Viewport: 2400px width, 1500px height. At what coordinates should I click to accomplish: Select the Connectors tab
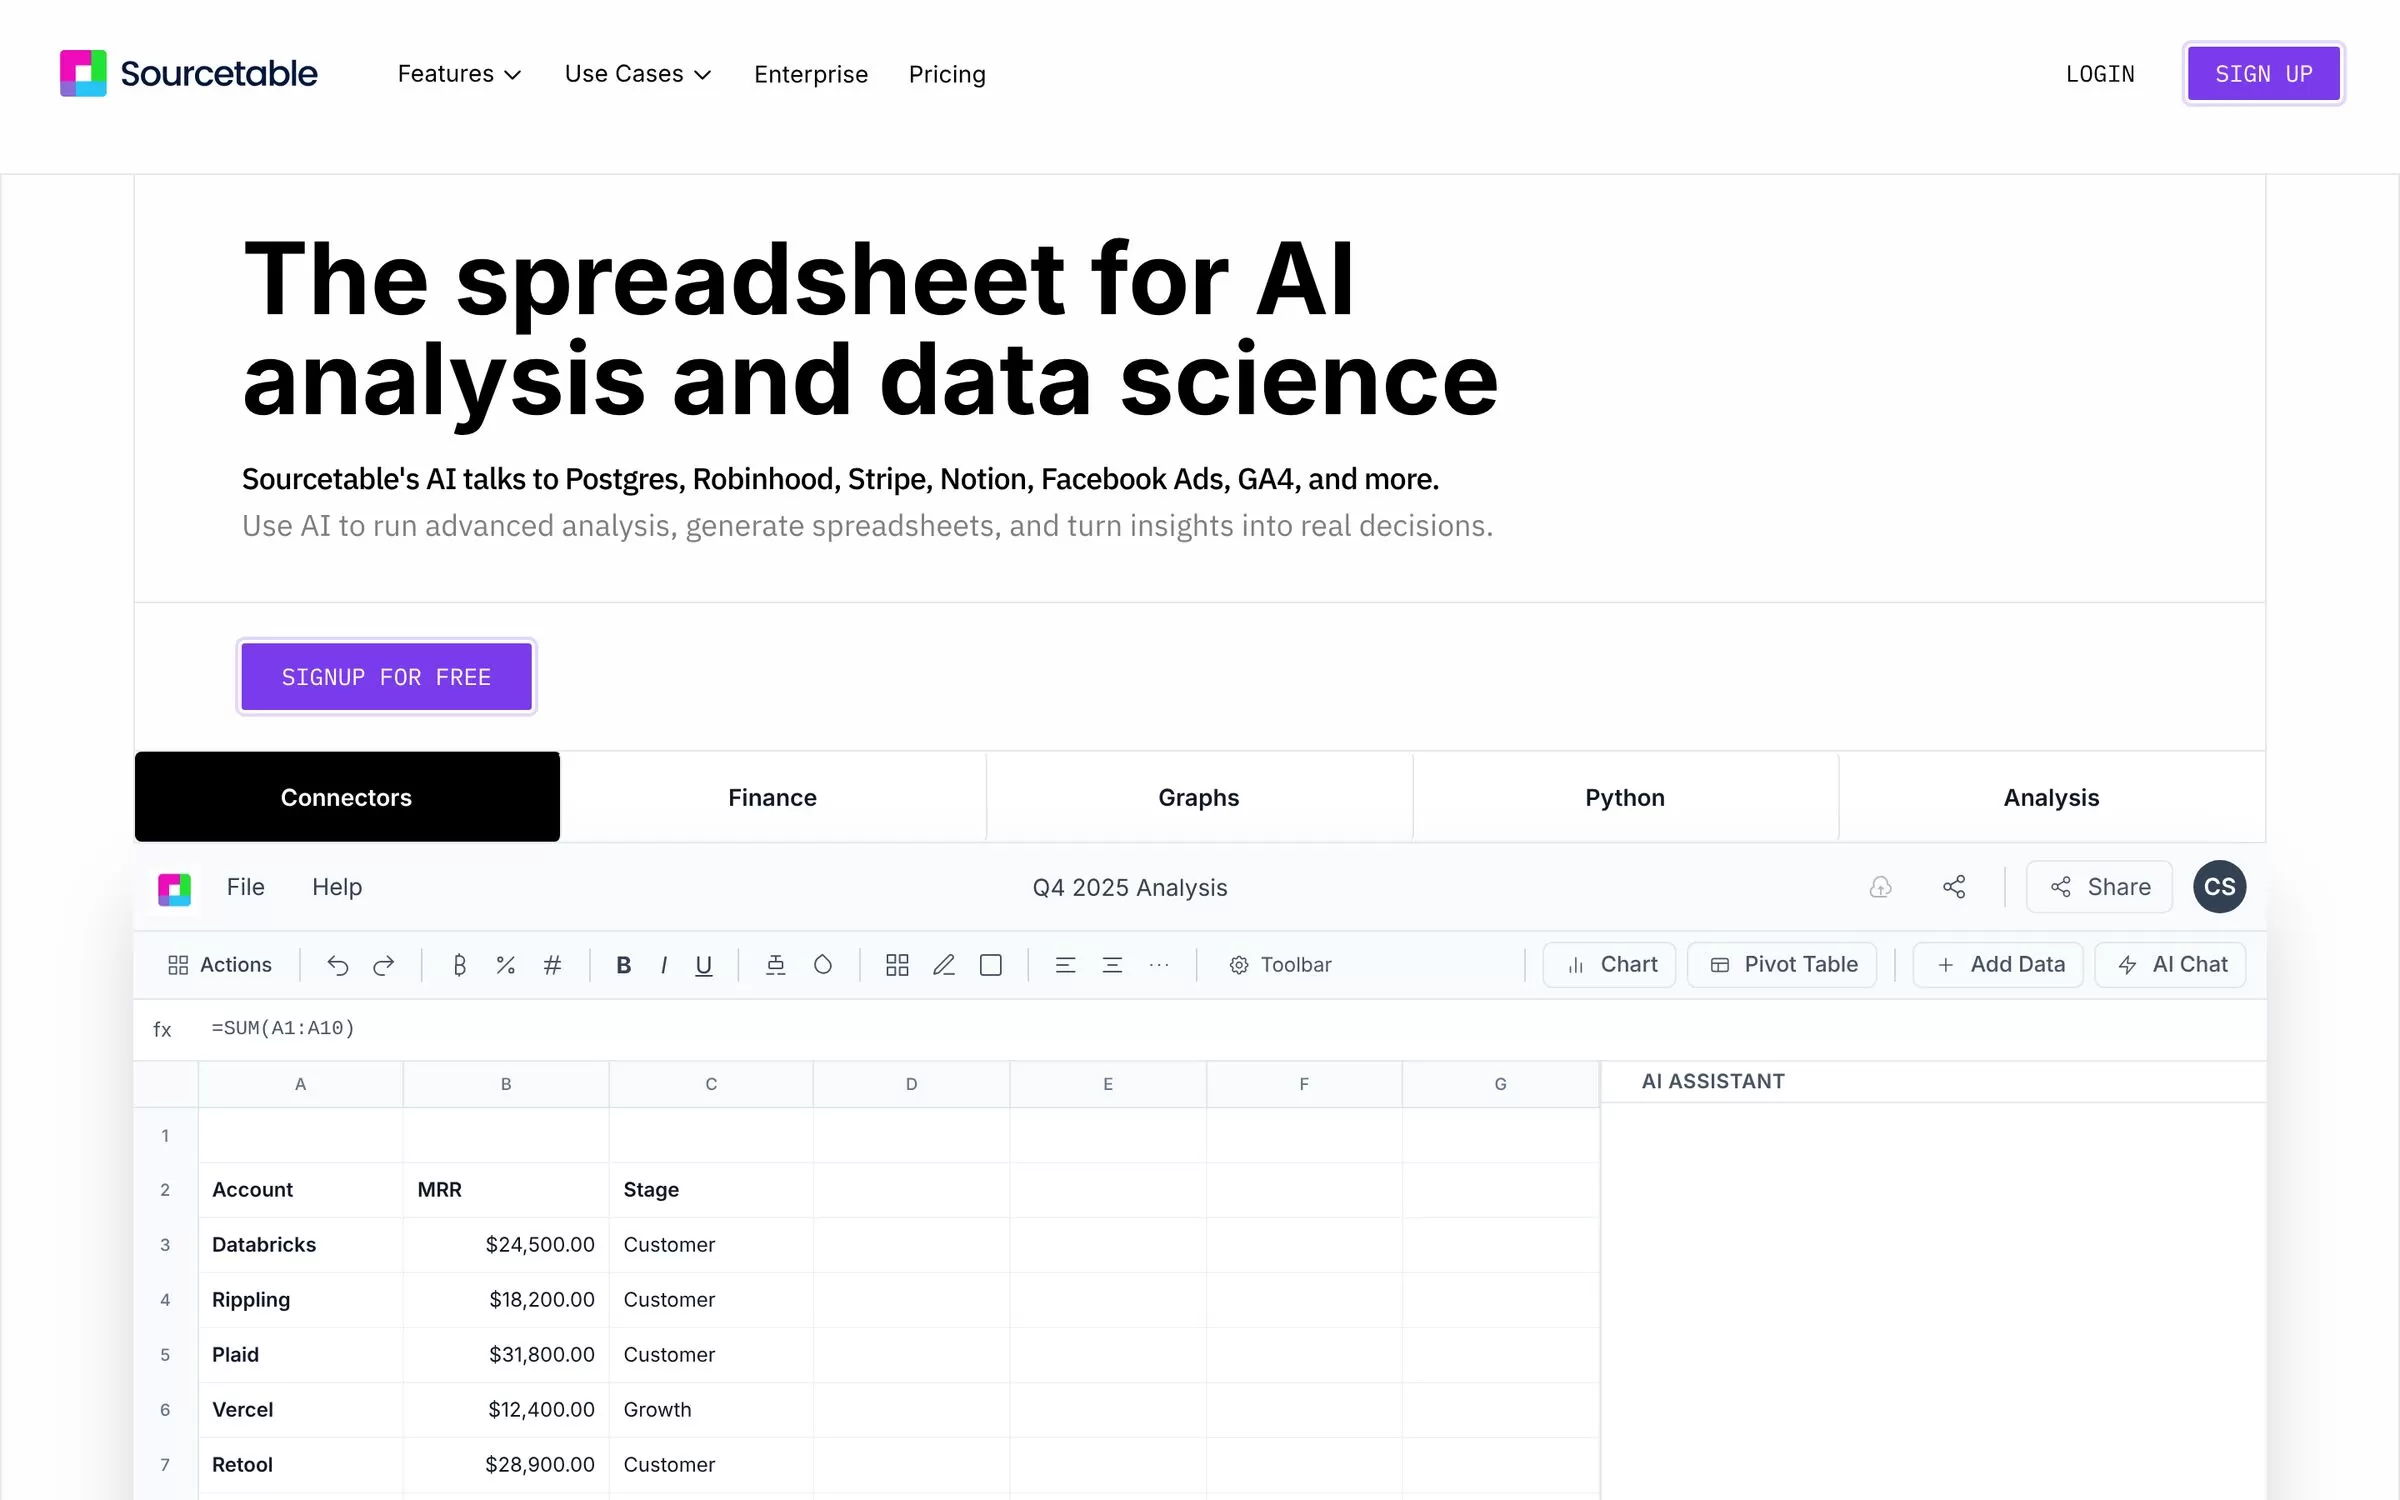347,797
